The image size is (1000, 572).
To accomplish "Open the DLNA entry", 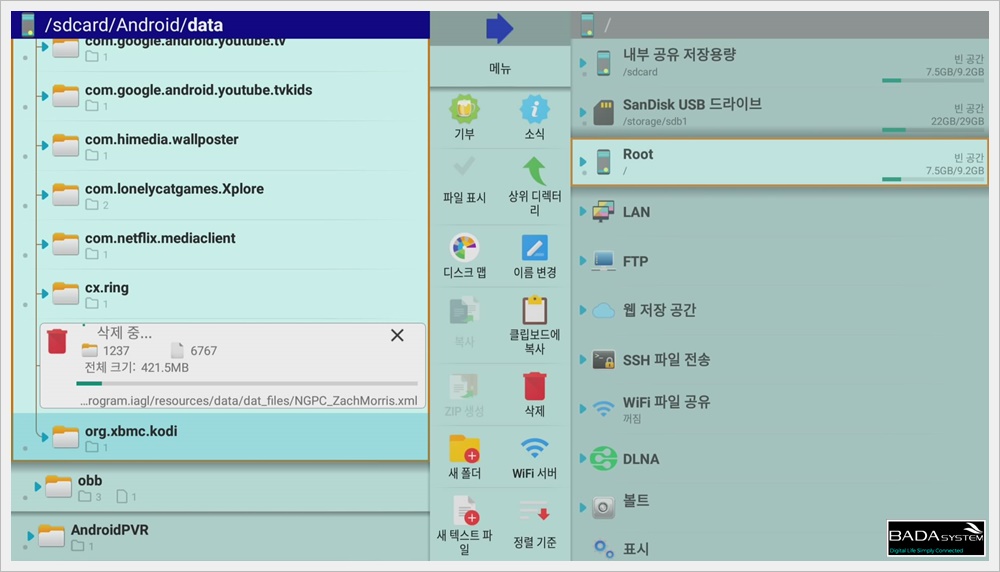I will click(x=779, y=458).
